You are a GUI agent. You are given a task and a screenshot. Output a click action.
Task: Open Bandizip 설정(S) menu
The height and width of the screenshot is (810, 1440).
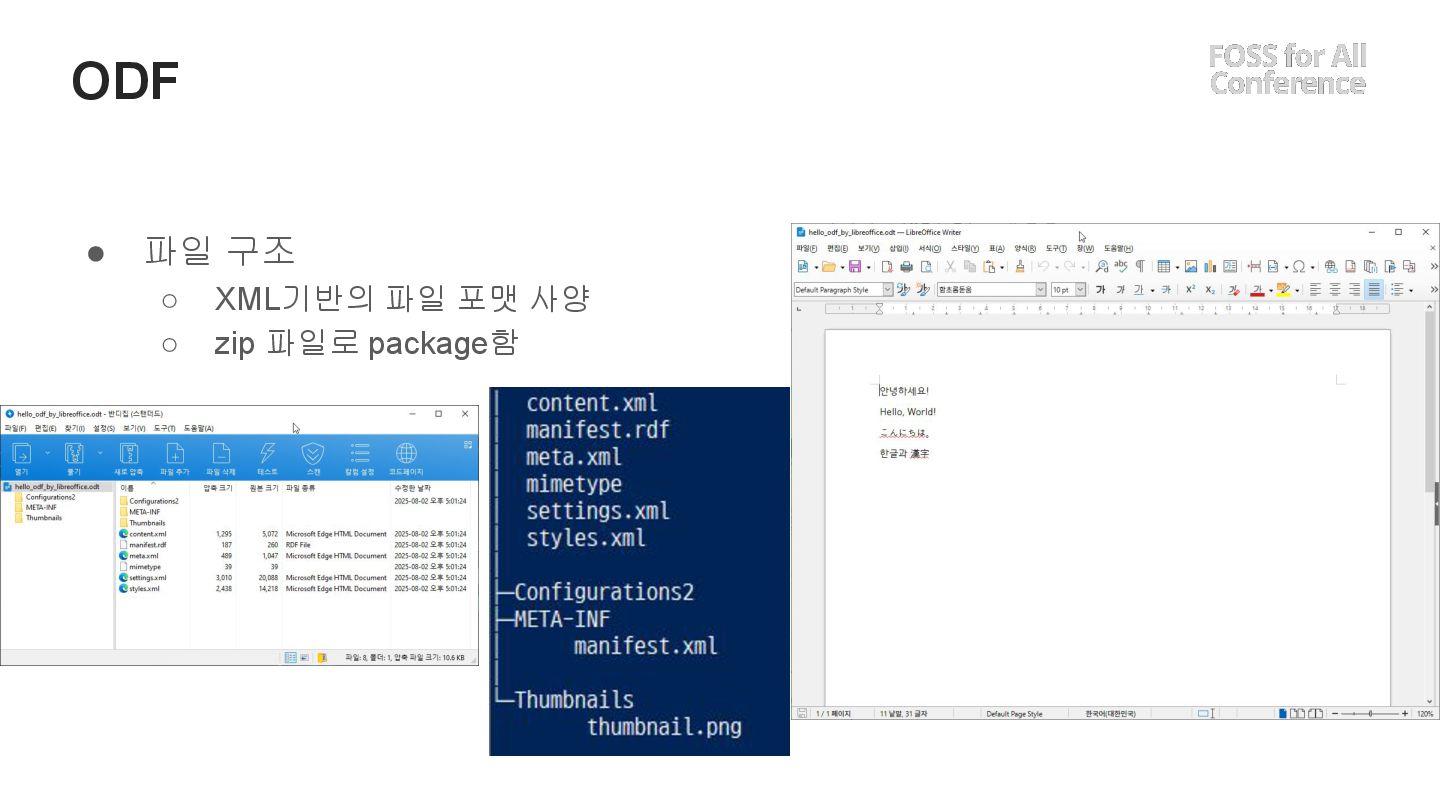tap(104, 428)
